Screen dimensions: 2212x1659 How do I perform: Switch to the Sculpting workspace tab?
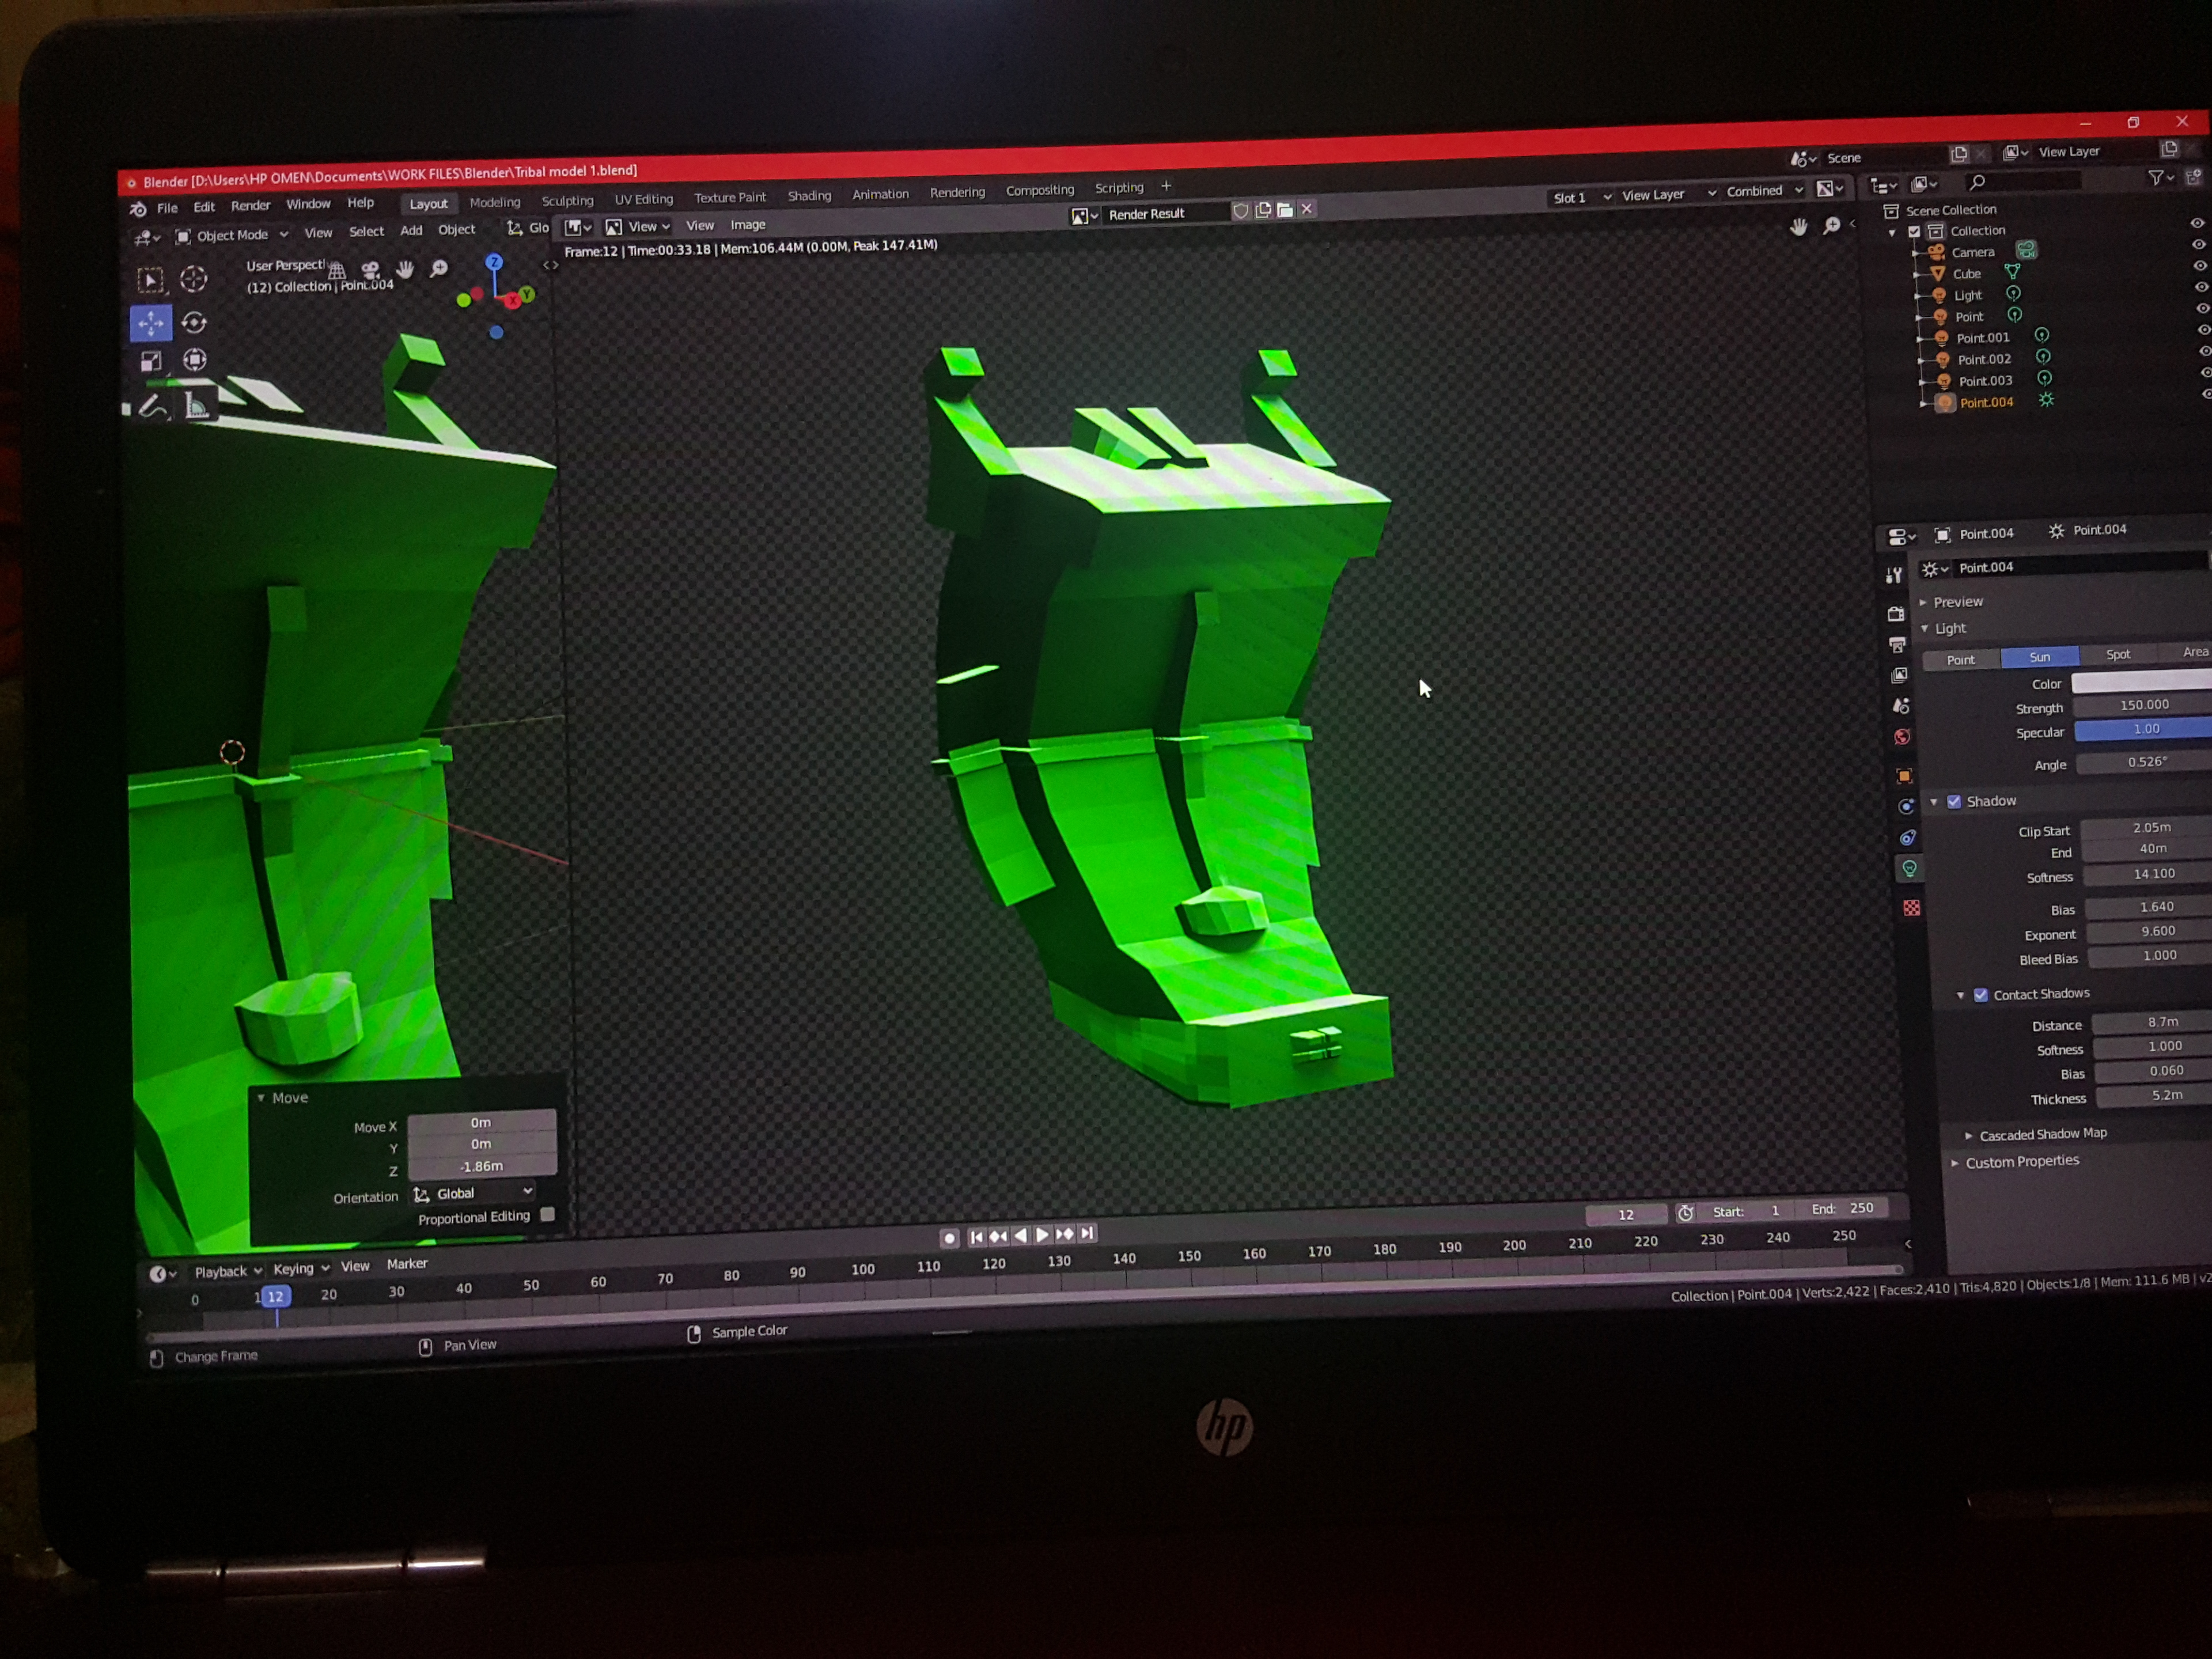click(567, 201)
